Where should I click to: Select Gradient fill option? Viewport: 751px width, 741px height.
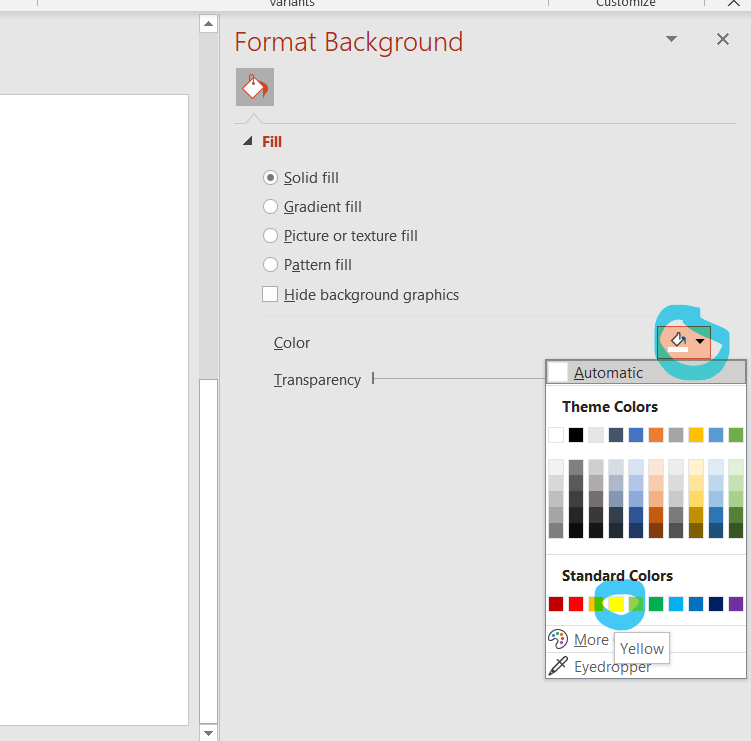pyautogui.click(x=270, y=207)
